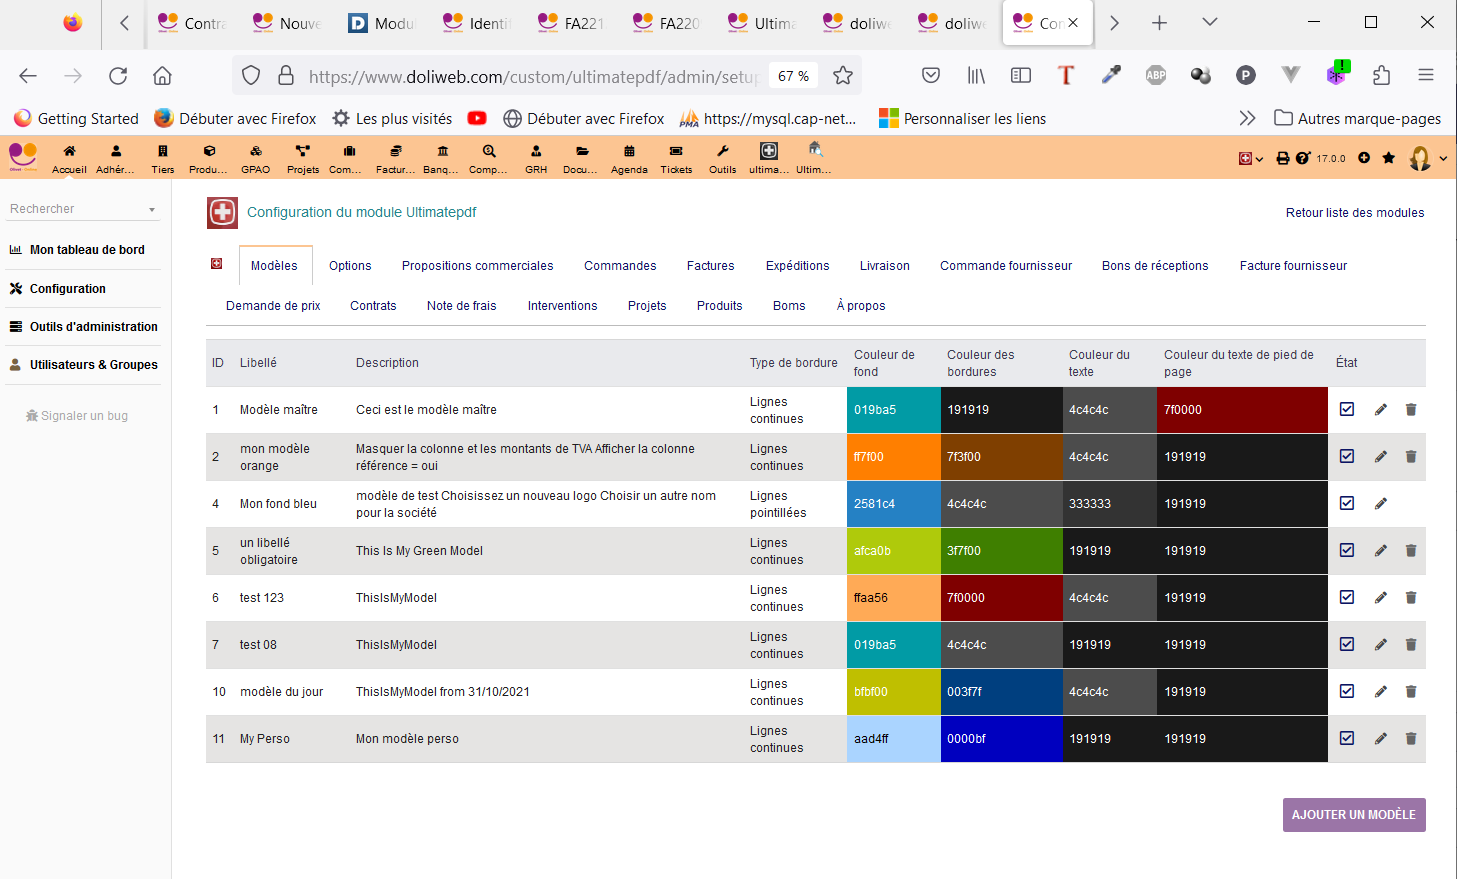The image size is (1457, 879).
Task: Delete the My Perso model via trash icon
Action: pyautogui.click(x=1411, y=739)
